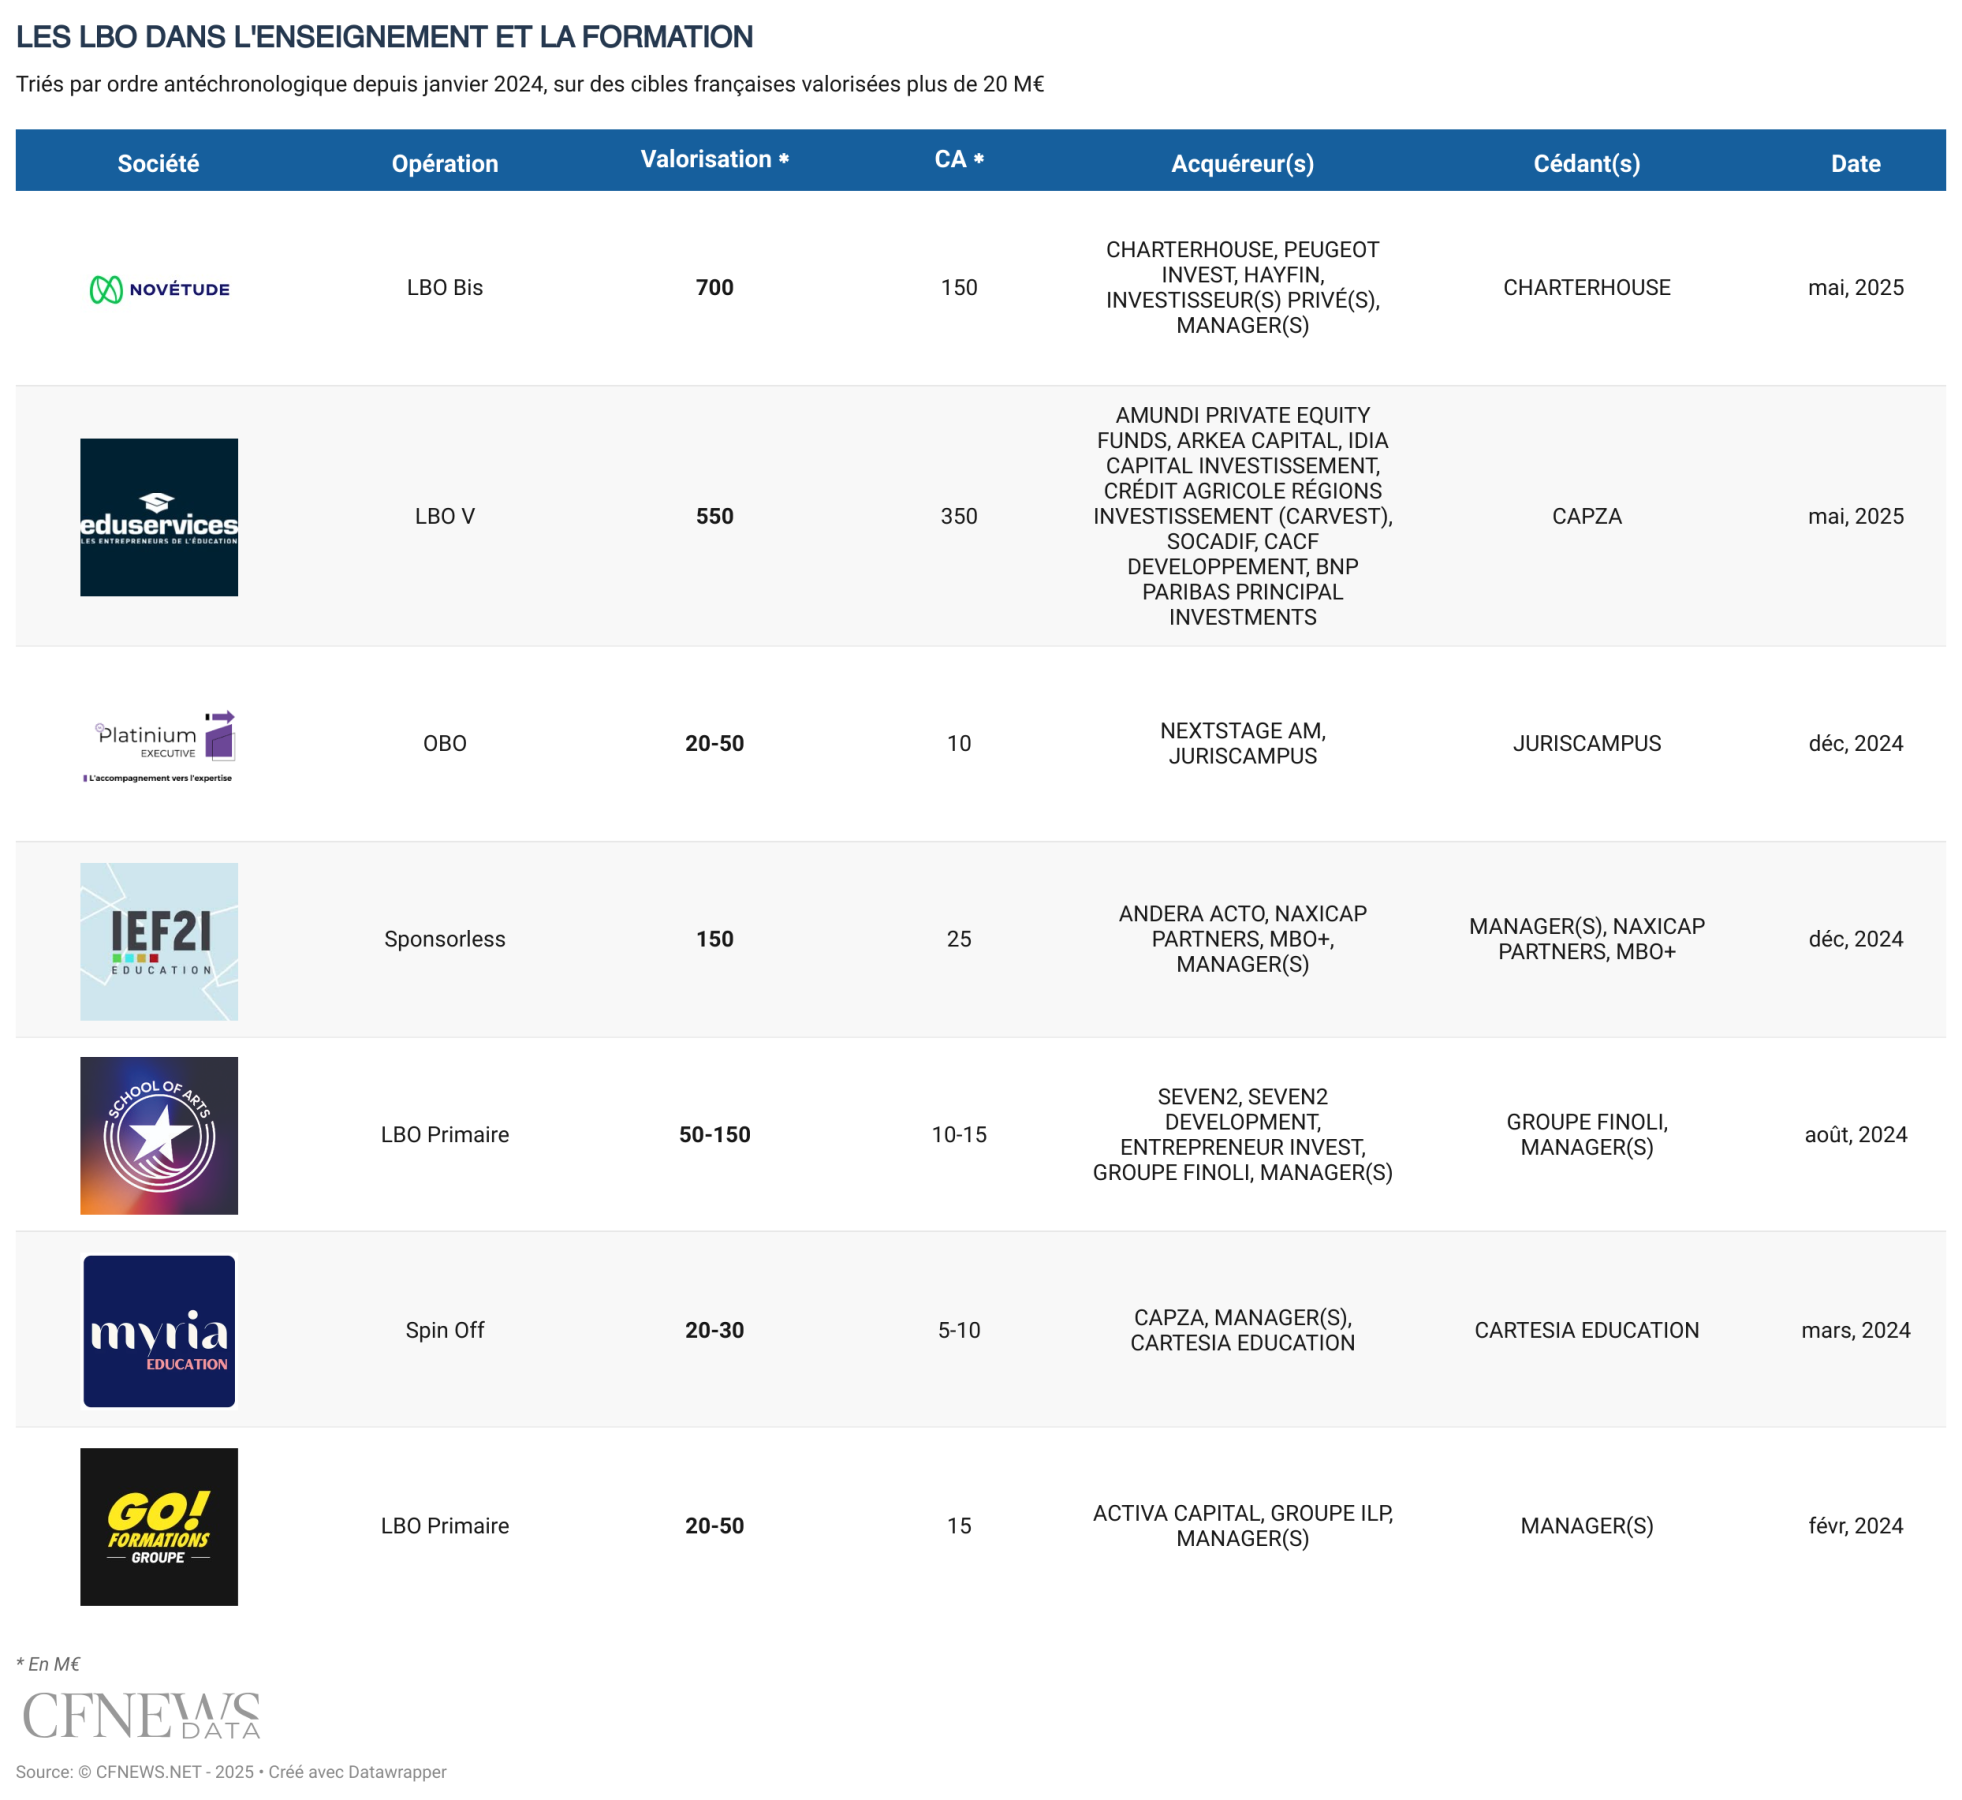Click 'CAPZA, MANAGER(S), CARTESIA EDUCATION' acquirers
This screenshot has height=1800, width=1962.
point(1242,1330)
